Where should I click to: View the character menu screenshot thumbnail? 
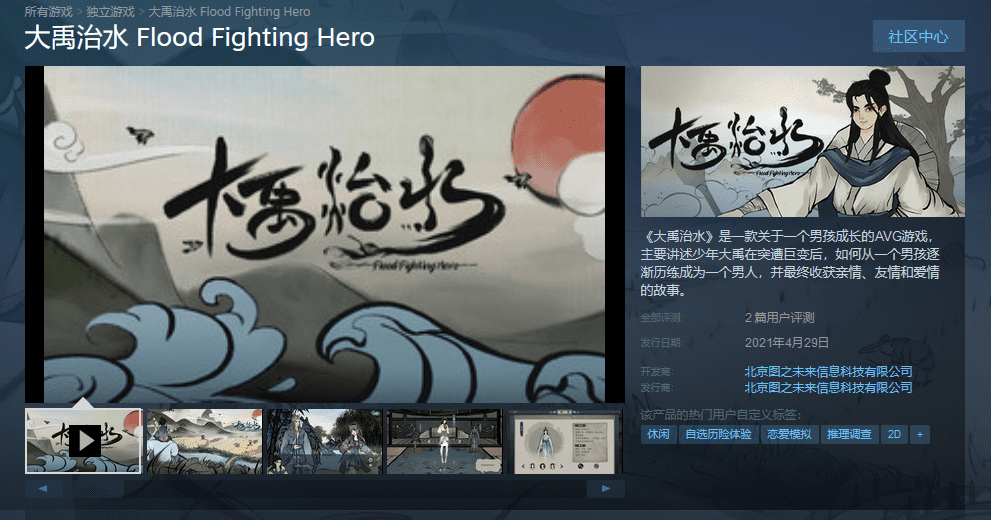(x=565, y=441)
